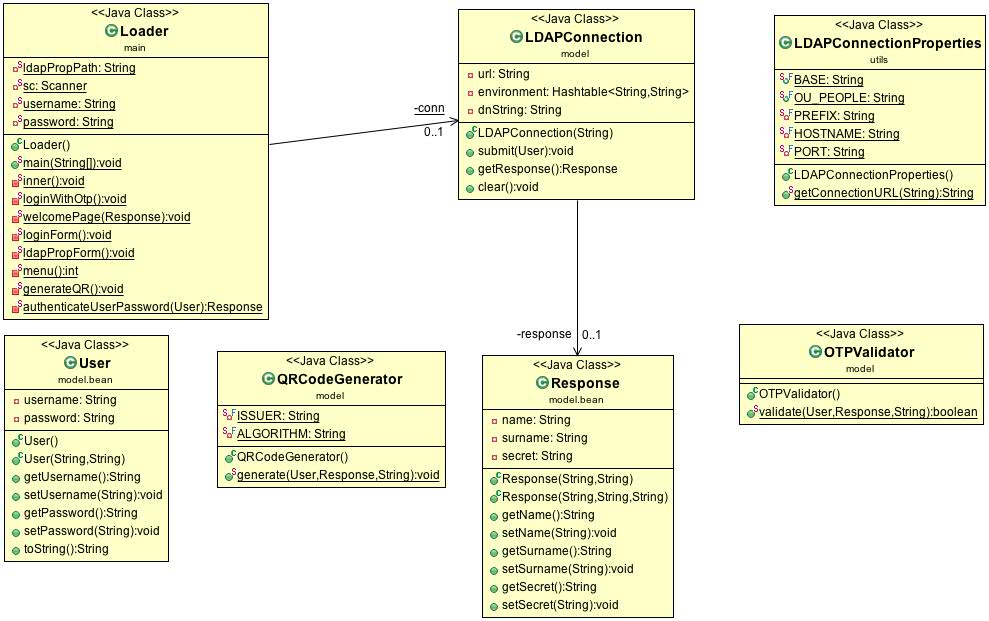
Task: Click the 0..1 multiplicity near -conn
Action: click(433, 132)
